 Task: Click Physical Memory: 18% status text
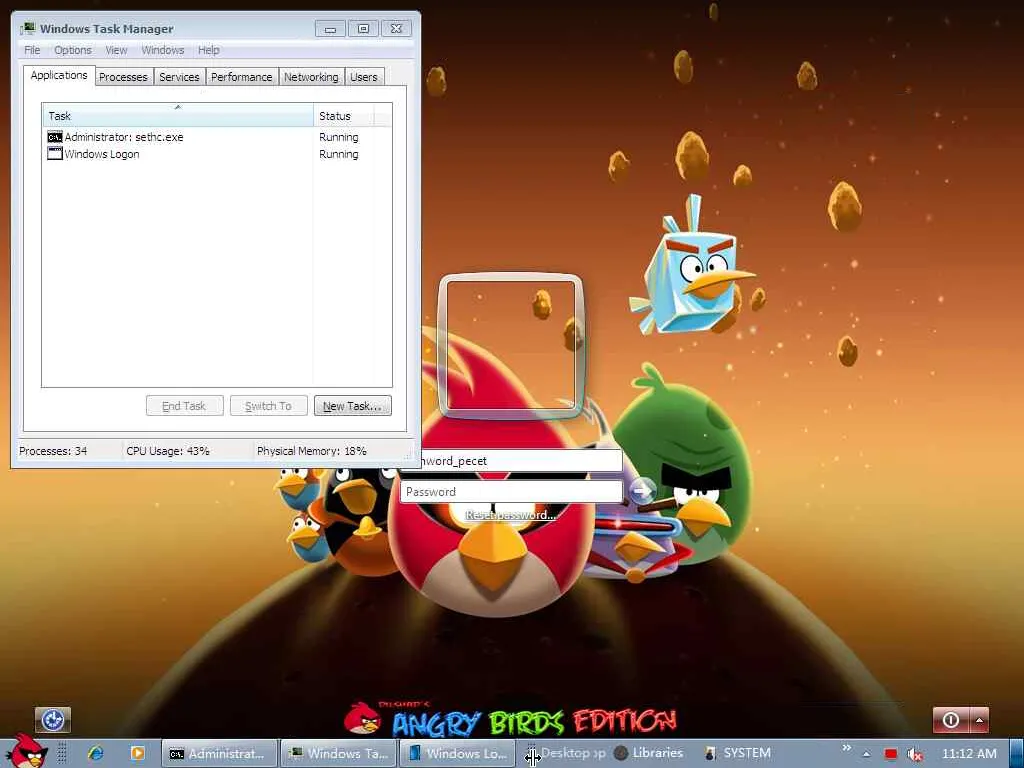(312, 451)
